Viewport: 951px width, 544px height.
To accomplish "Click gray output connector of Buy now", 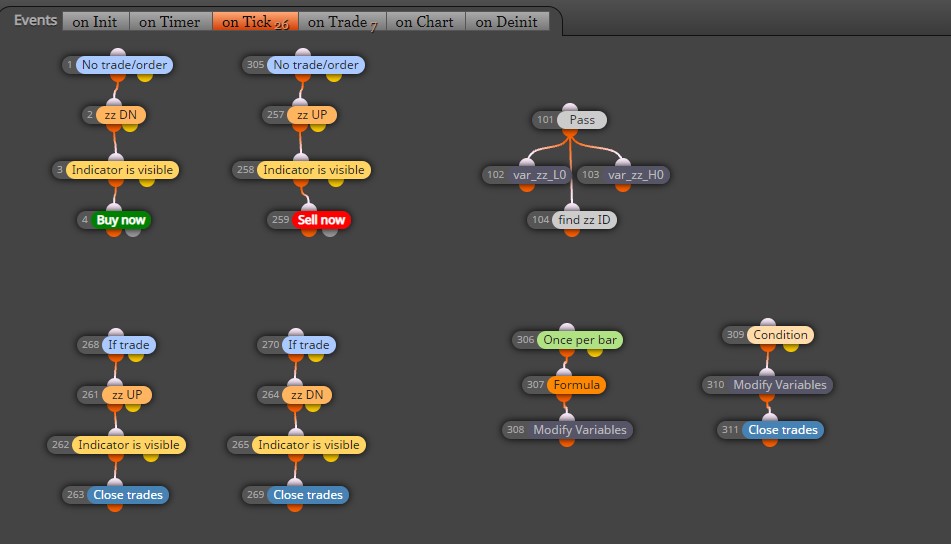I will coord(133,231).
